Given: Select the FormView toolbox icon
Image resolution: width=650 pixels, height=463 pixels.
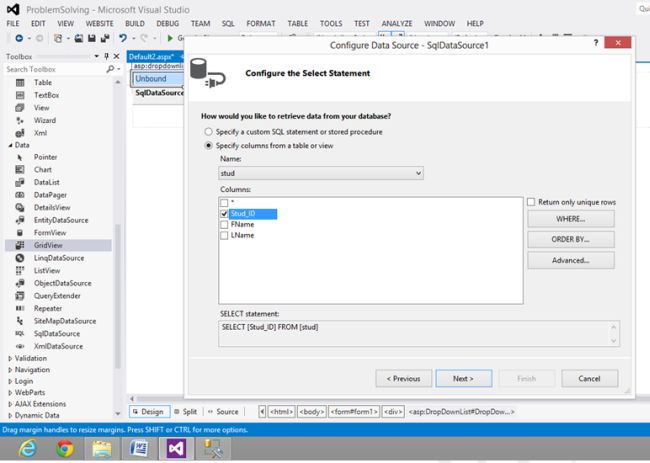Looking at the screenshot, I should click(x=20, y=233).
